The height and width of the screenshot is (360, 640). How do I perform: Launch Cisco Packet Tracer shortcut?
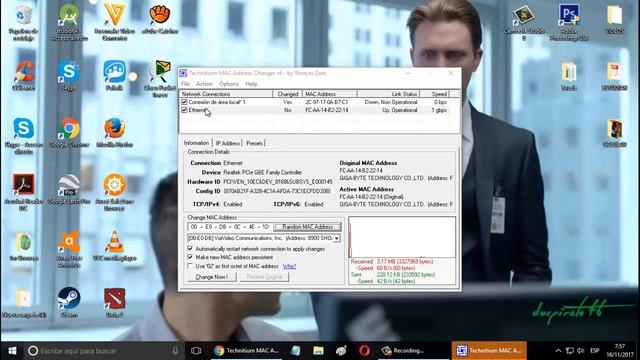(x=160, y=79)
